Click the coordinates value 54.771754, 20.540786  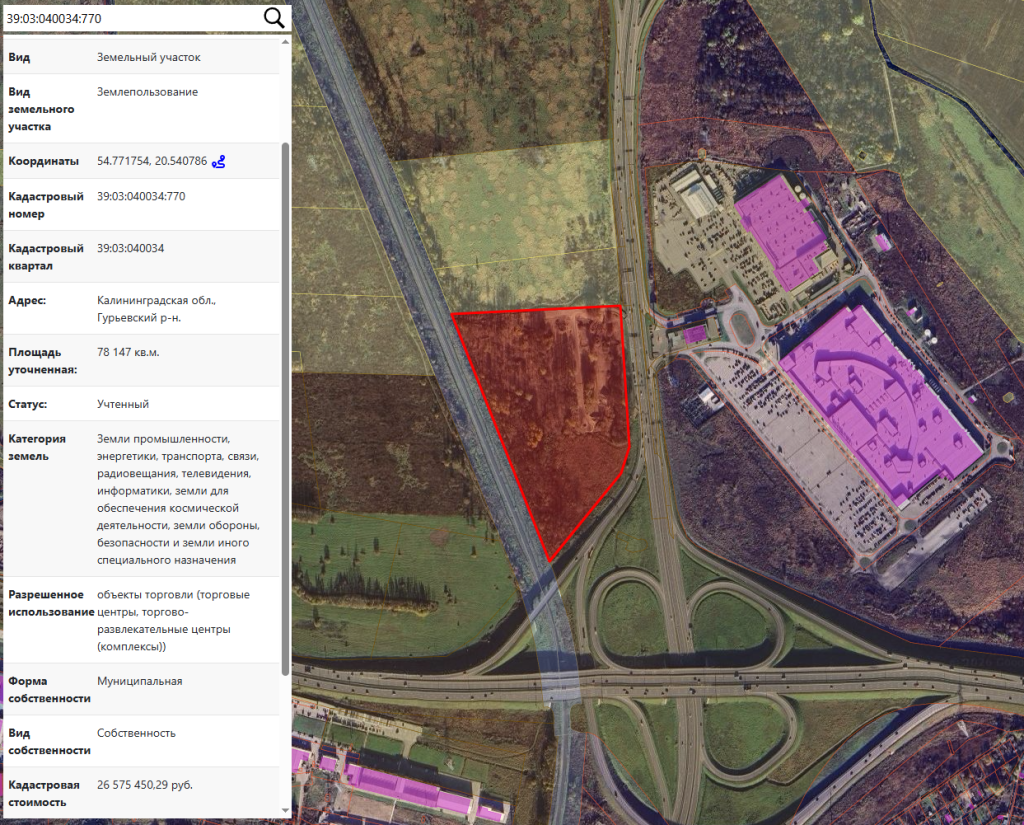pyautogui.click(x=152, y=161)
